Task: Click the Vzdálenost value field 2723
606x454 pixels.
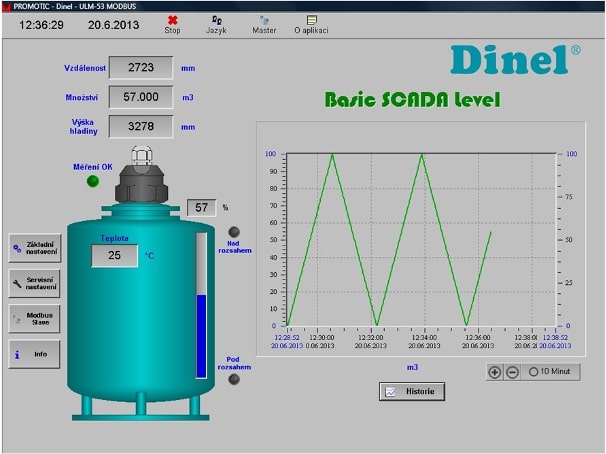Action: pos(141,68)
